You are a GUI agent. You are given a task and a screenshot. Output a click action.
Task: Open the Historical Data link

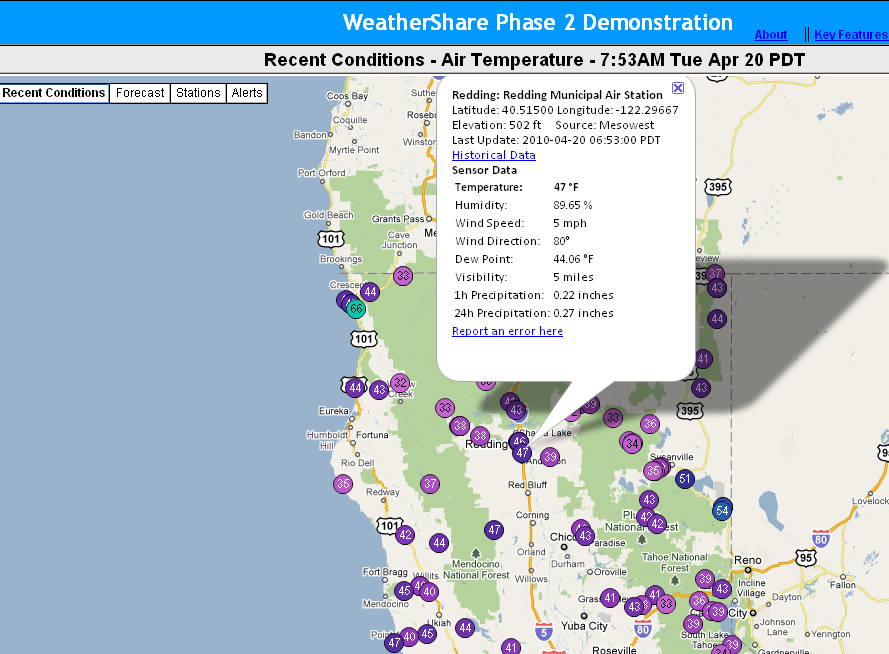coord(493,155)
